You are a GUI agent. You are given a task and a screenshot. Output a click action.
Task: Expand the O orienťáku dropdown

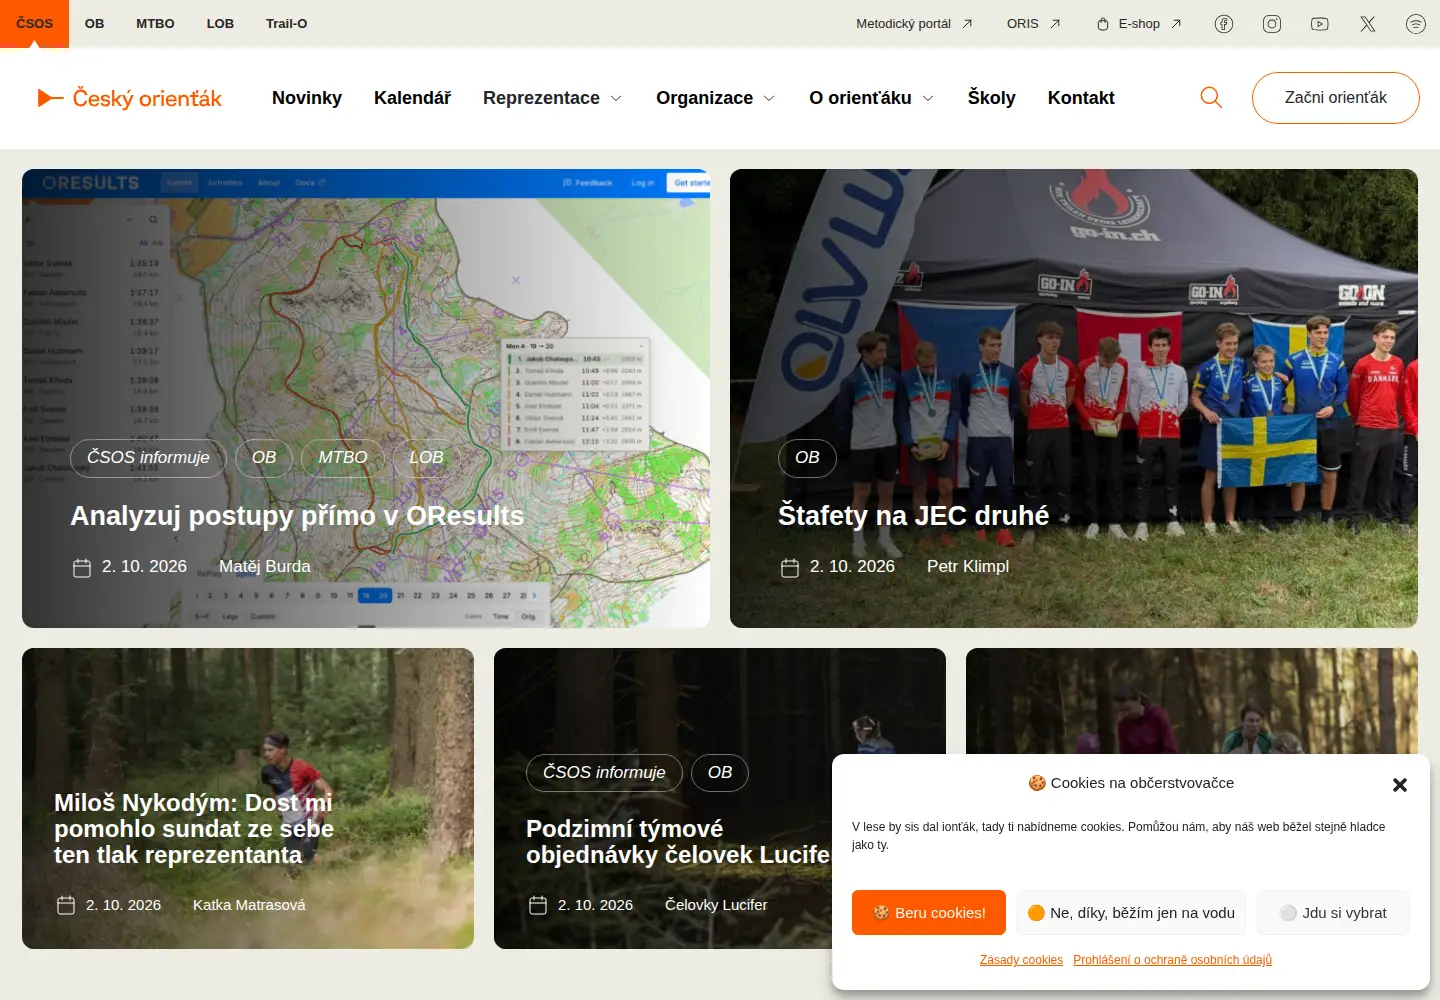point(871,98)
